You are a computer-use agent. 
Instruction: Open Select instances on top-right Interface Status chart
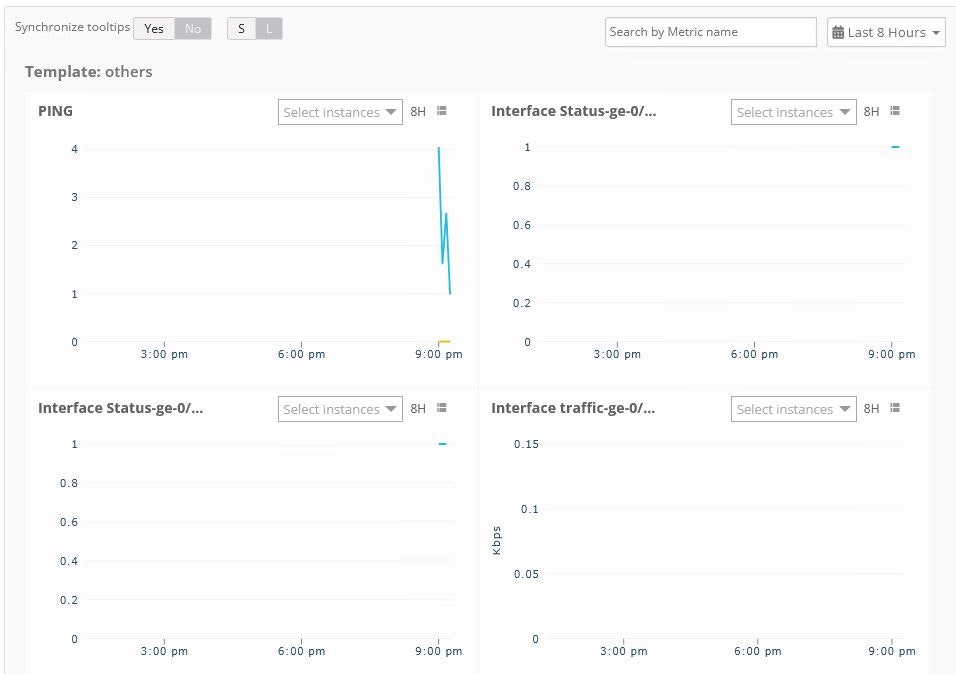point(794,112)
